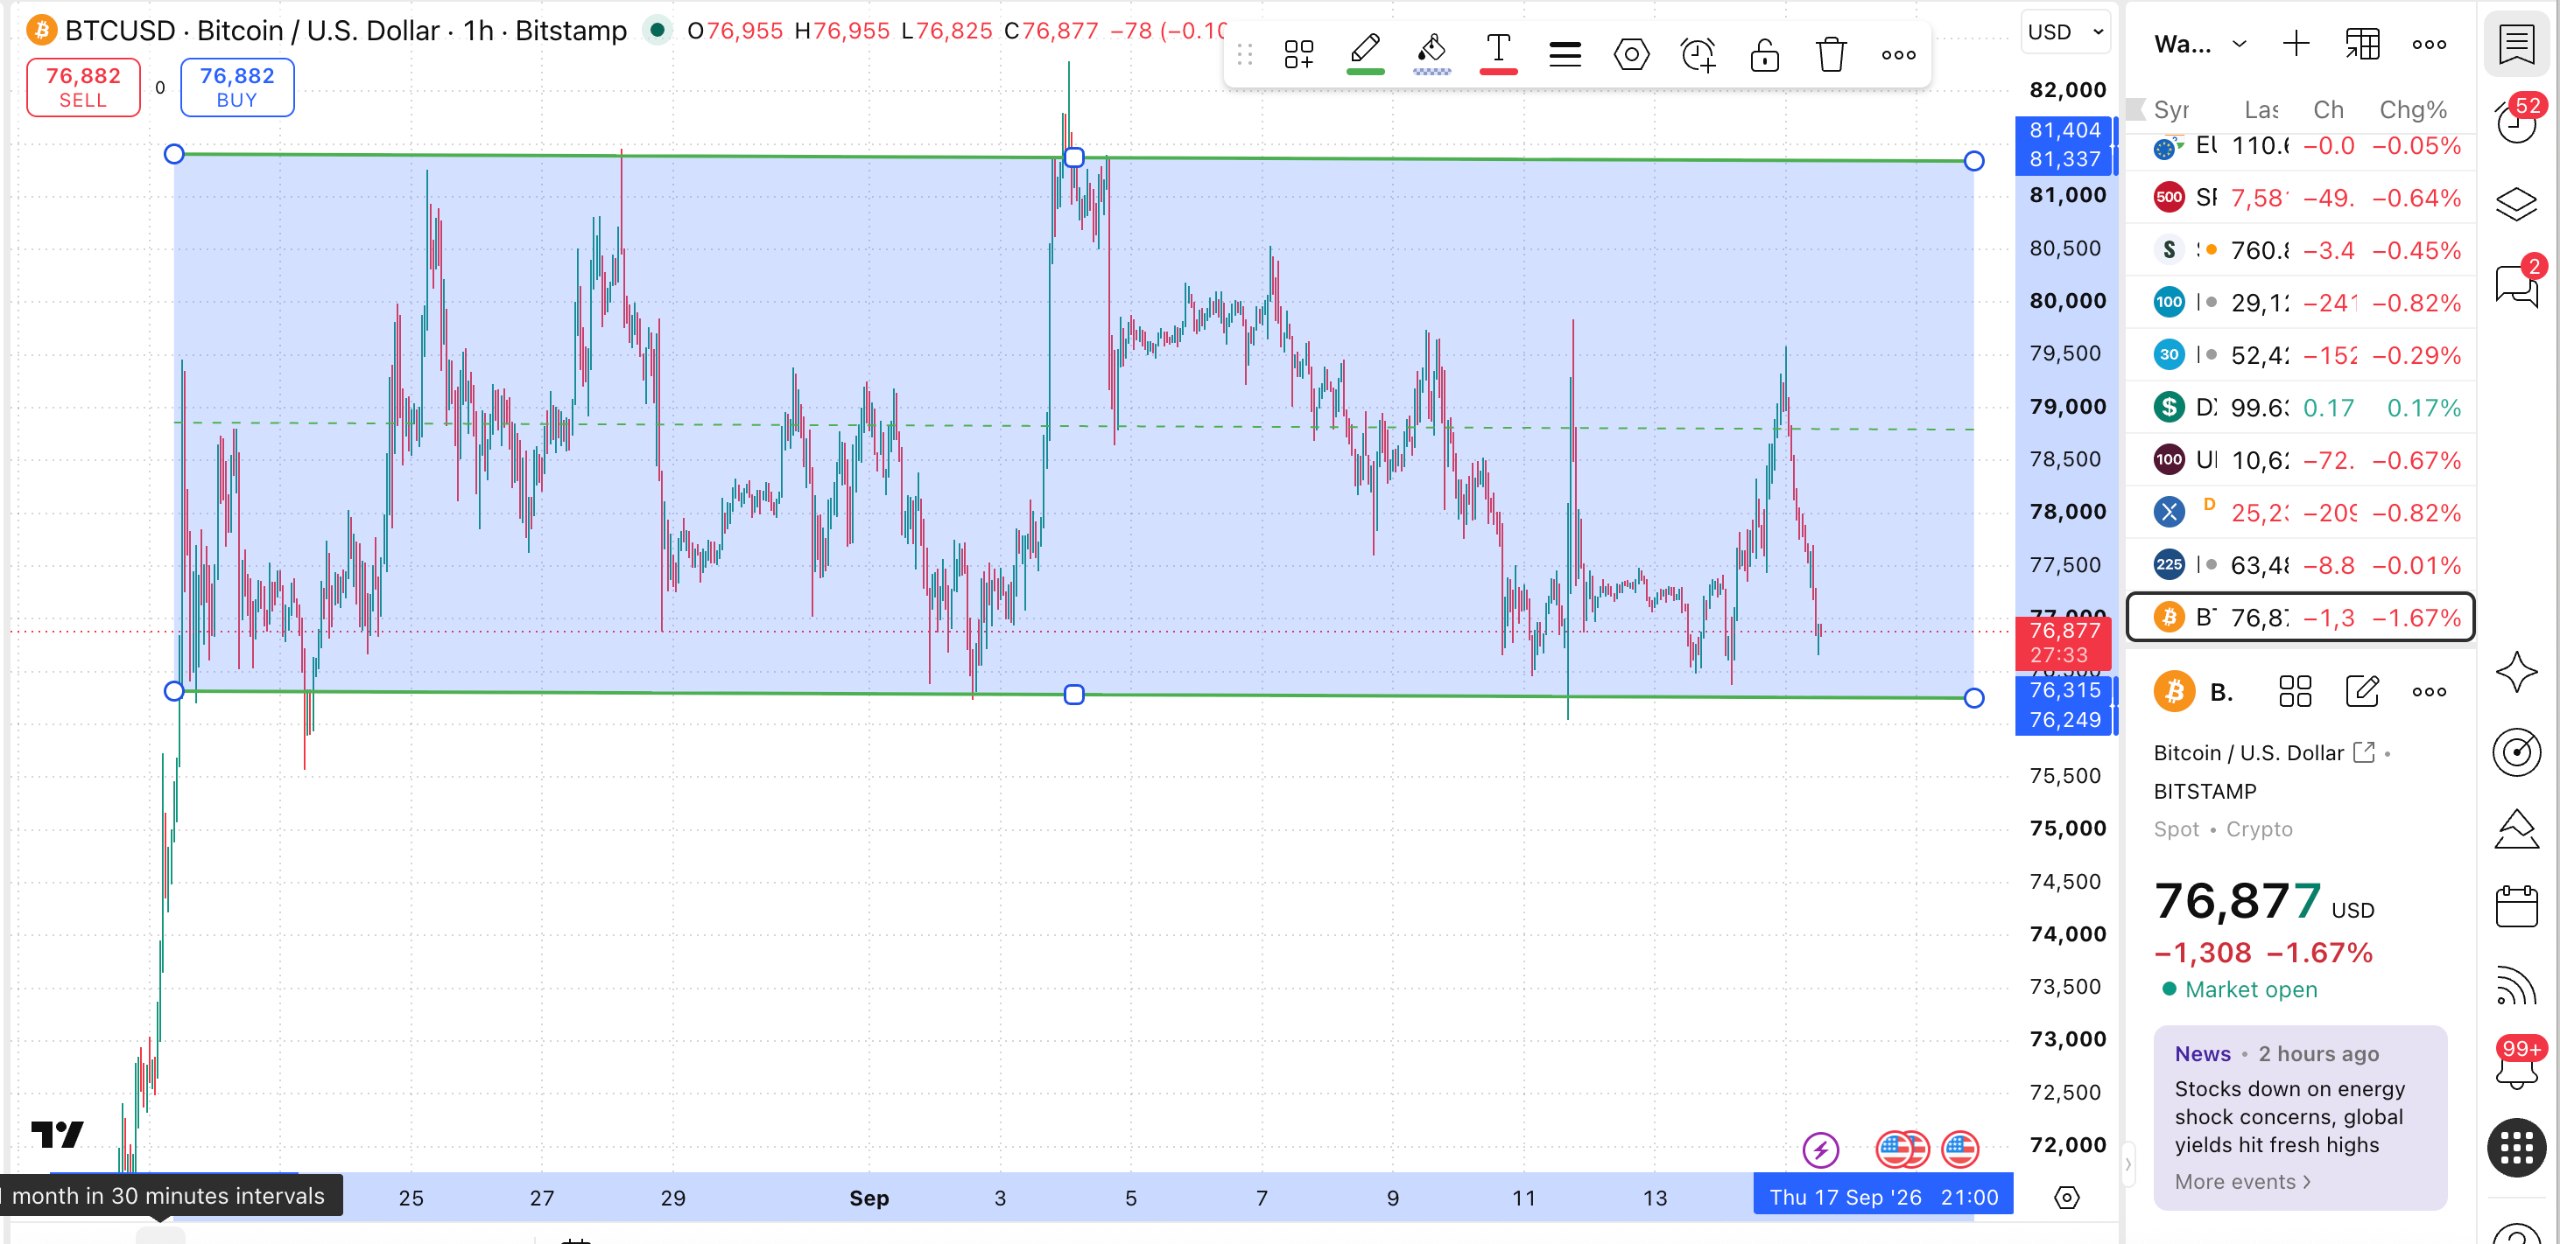Select watchlist row with 52,4 price

coord(2300,355)
